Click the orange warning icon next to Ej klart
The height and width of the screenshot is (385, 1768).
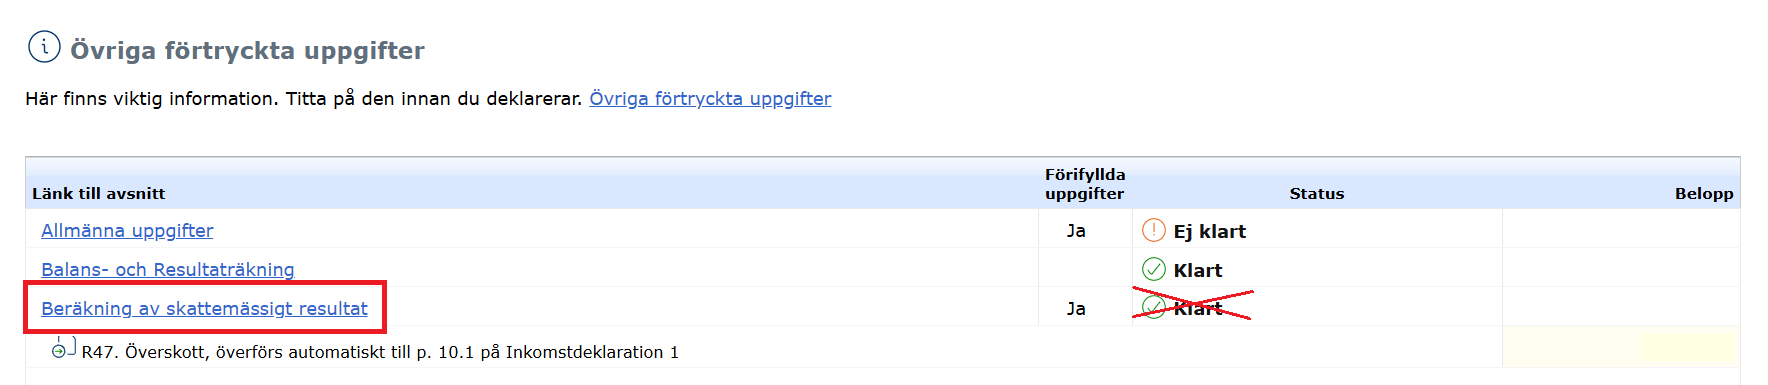point(1154,230)
